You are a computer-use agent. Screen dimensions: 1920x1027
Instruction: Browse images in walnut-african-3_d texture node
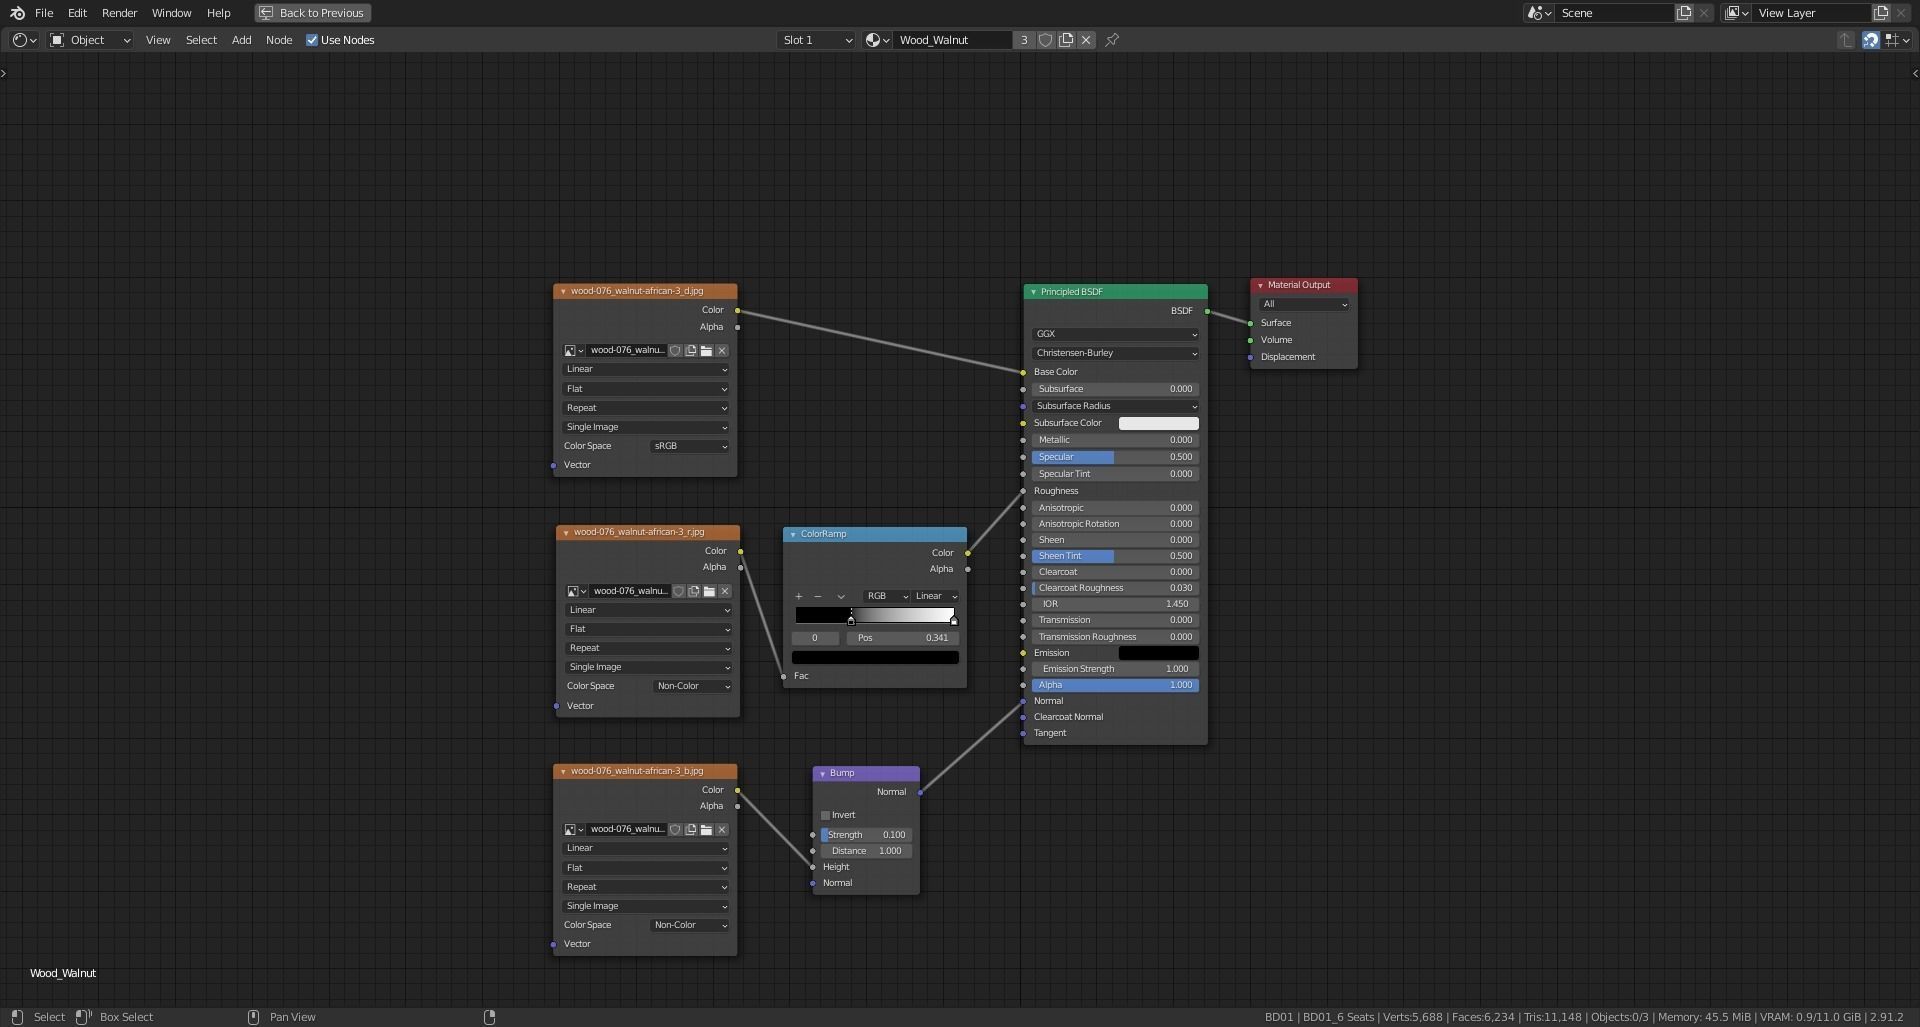pyautogui.click(x=574, y=351)
